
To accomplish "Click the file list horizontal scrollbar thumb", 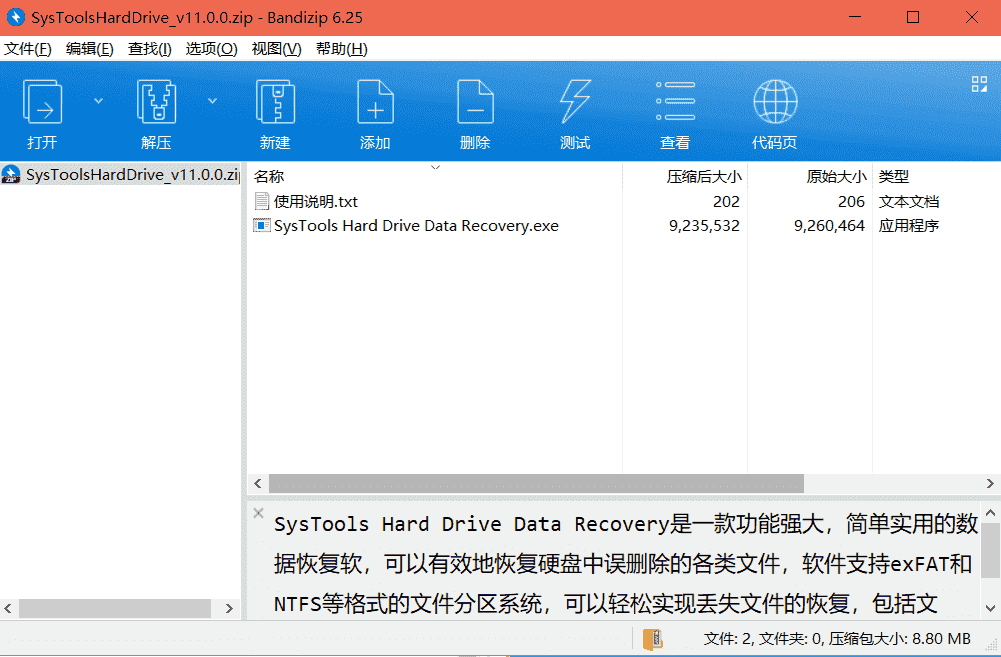I will pos(536,483).
